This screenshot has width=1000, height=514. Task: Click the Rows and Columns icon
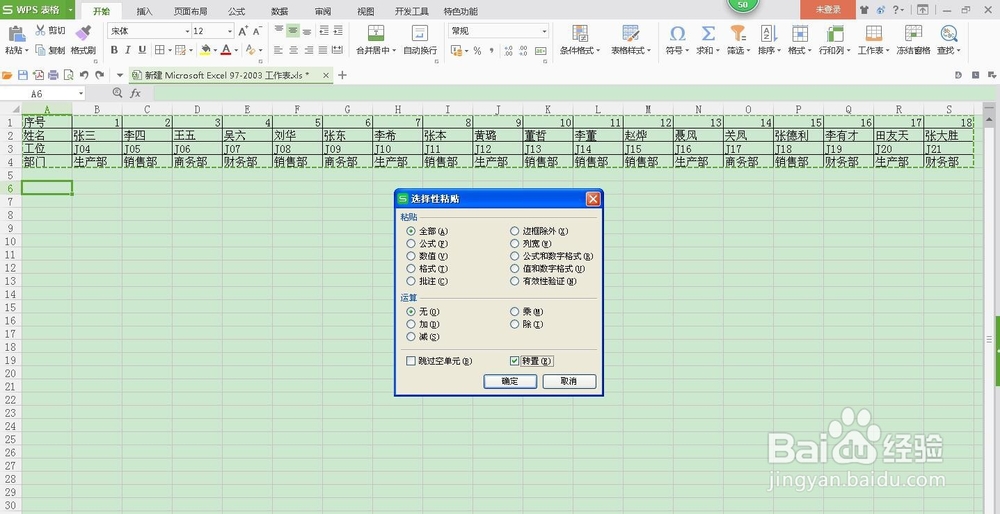(x=835, y=33)
